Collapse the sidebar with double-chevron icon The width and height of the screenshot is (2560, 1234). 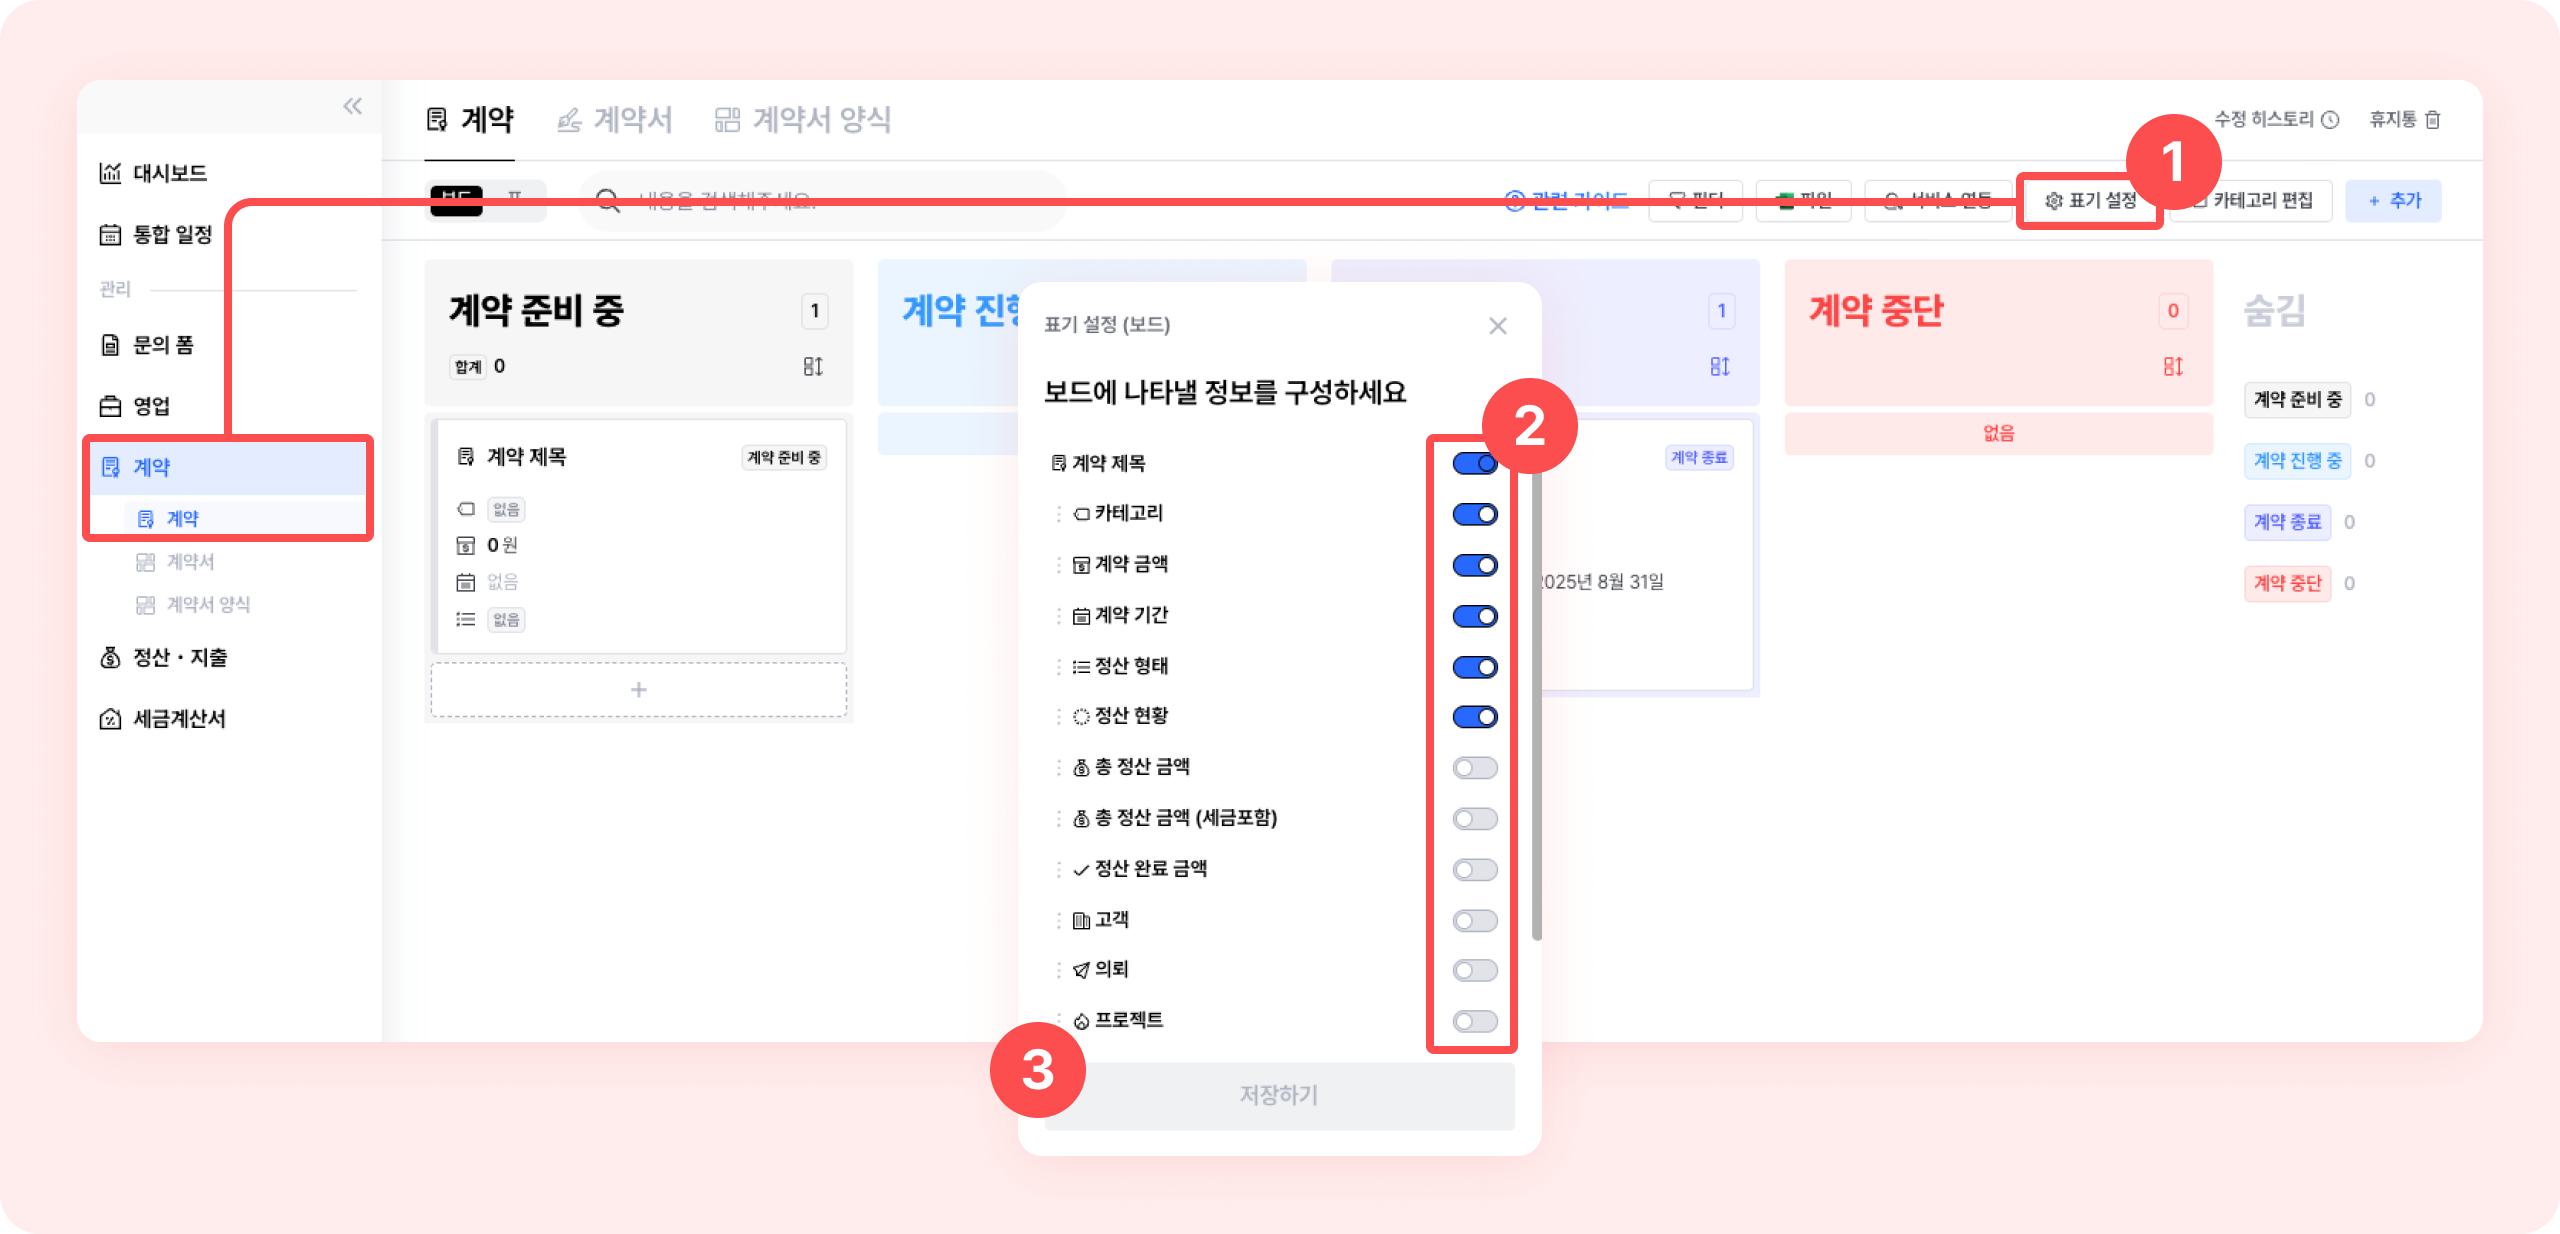(x=352, y=106)
